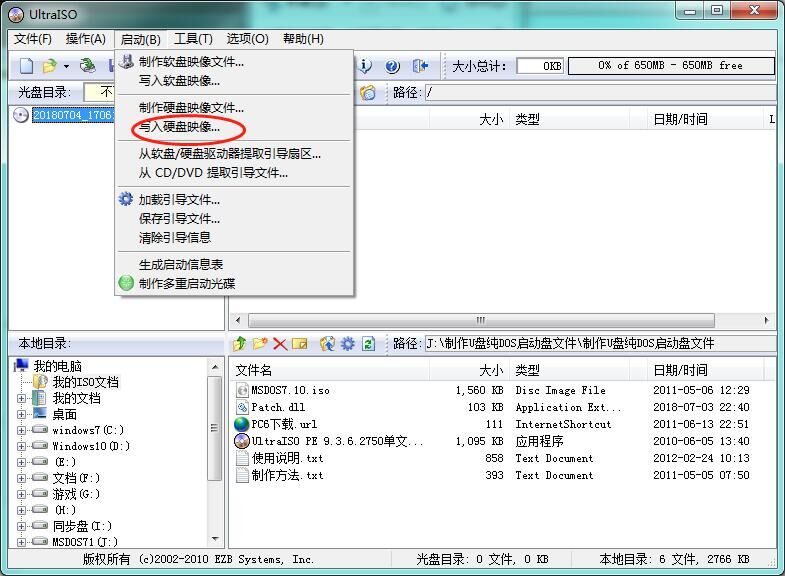Click the folder icon left of upper 路径
Screen dimensions: 785x576
click(x=368, y=93)
